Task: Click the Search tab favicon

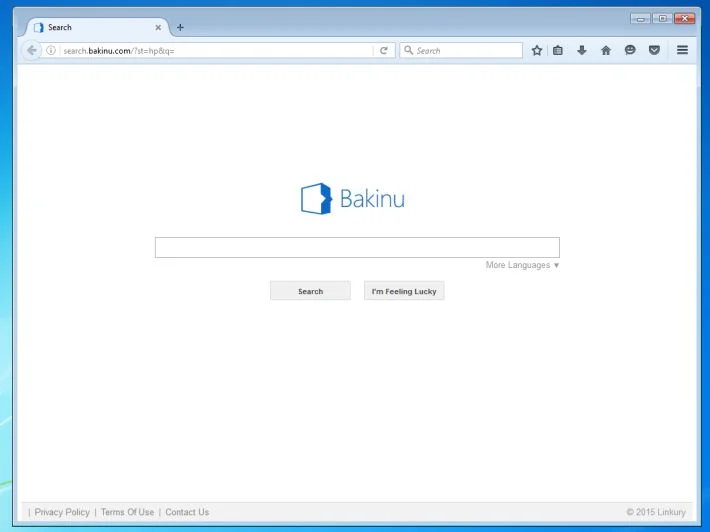Action: pyautogui.click(x=39, y=28)
